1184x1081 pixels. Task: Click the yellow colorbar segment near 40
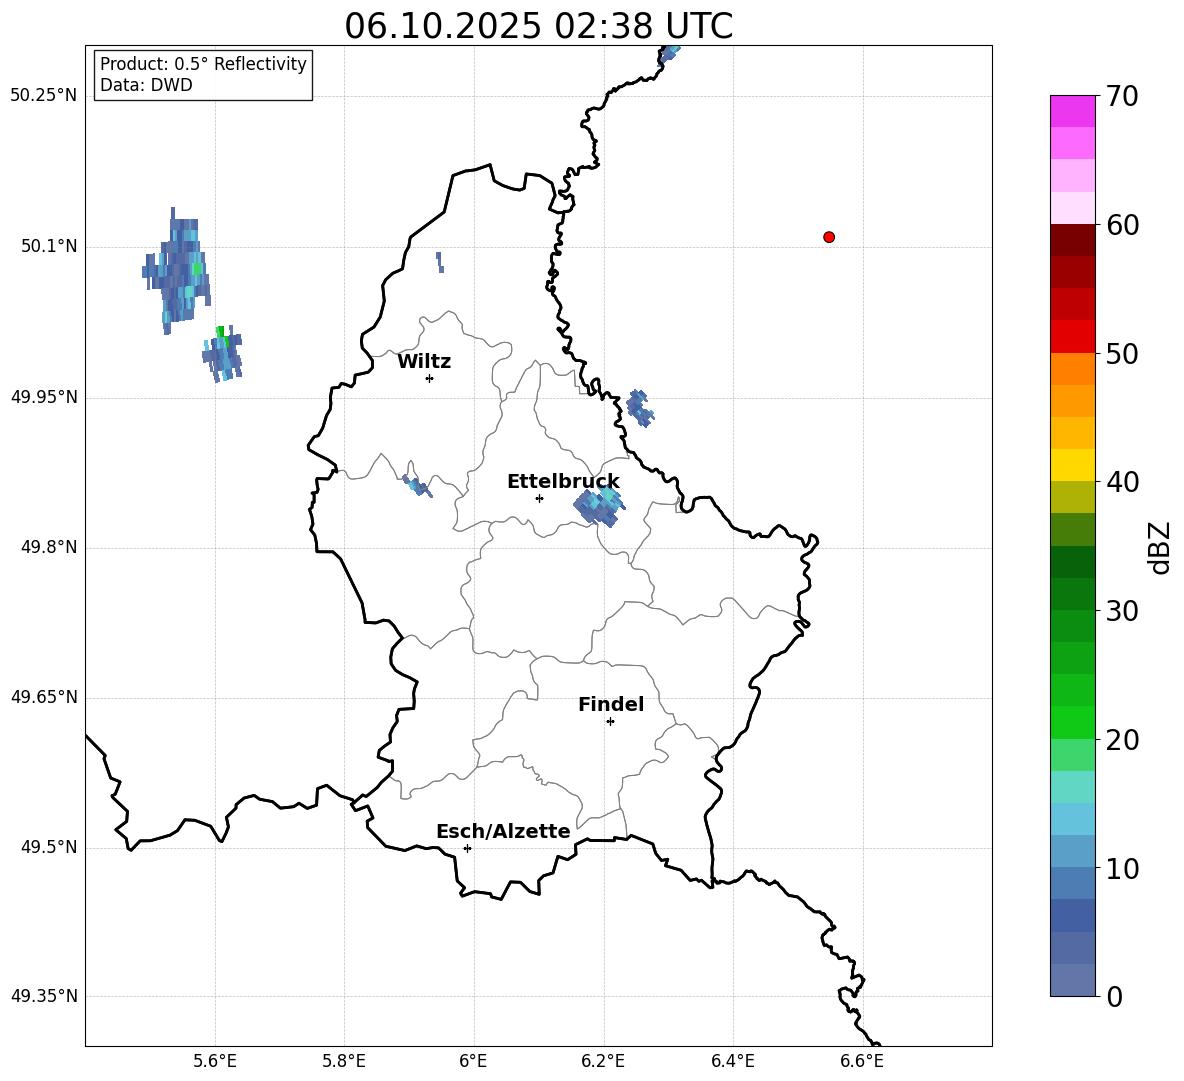(x=1073, y=465)
